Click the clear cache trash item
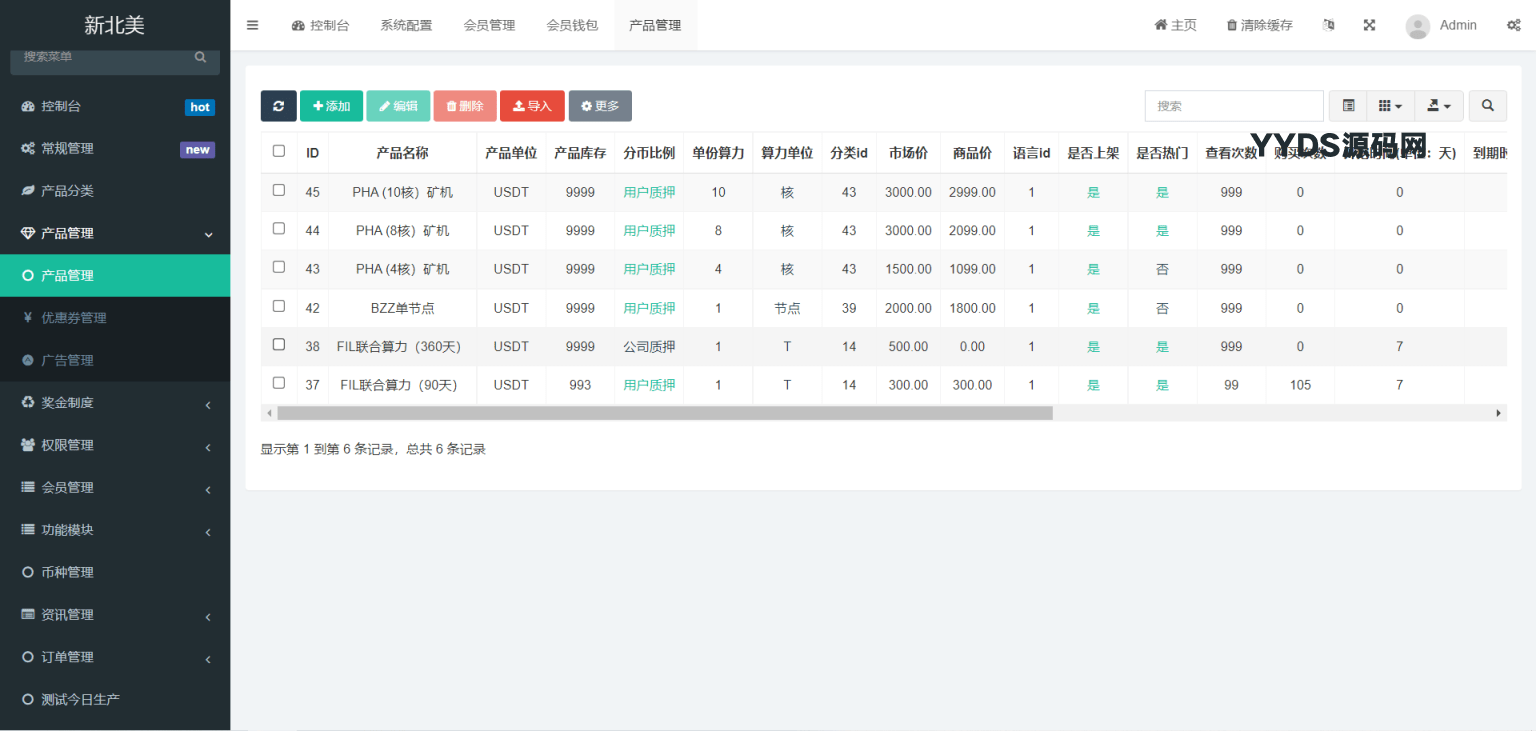 click(x=1259, y=25)
